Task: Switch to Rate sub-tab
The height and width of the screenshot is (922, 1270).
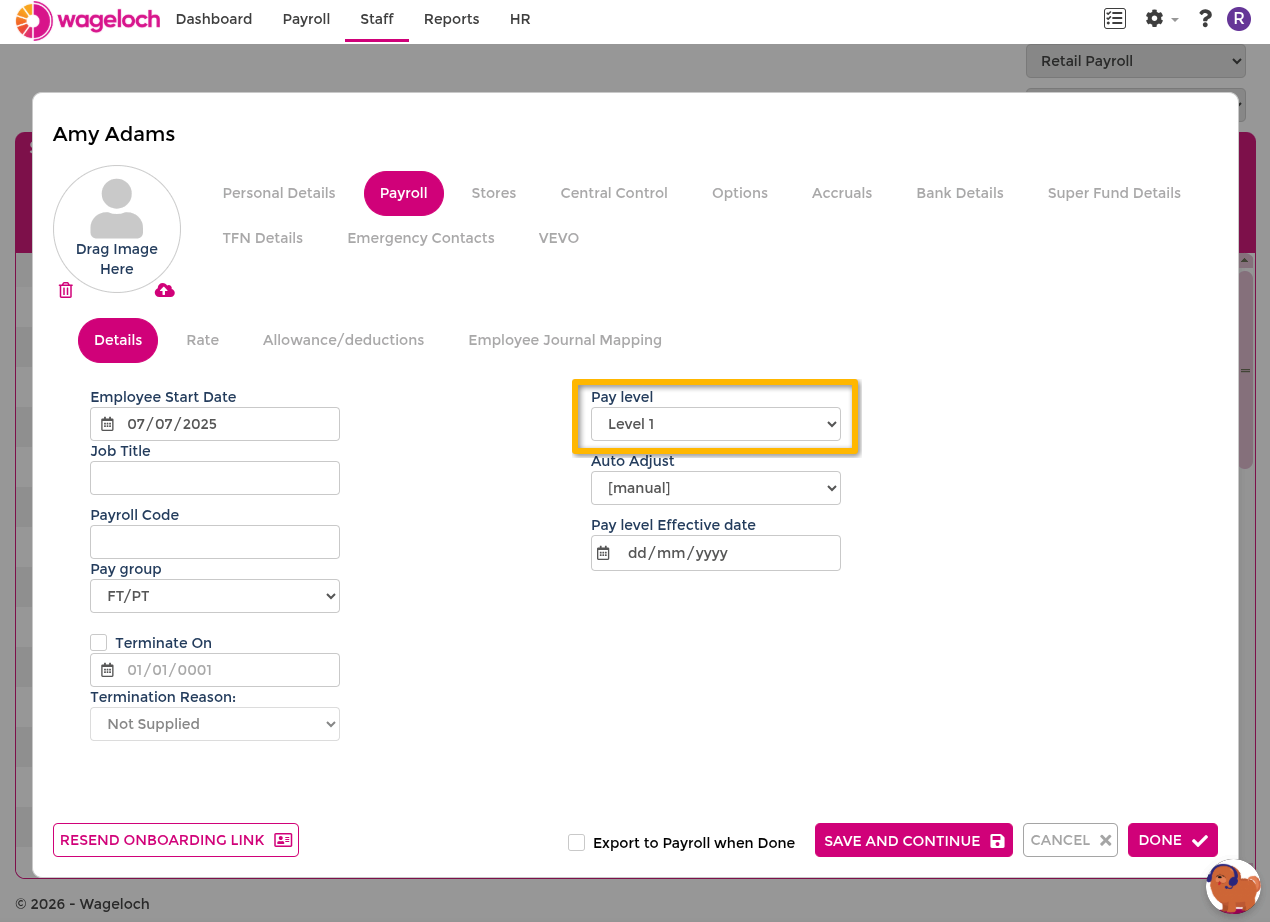Action: [x=203, y=340]
